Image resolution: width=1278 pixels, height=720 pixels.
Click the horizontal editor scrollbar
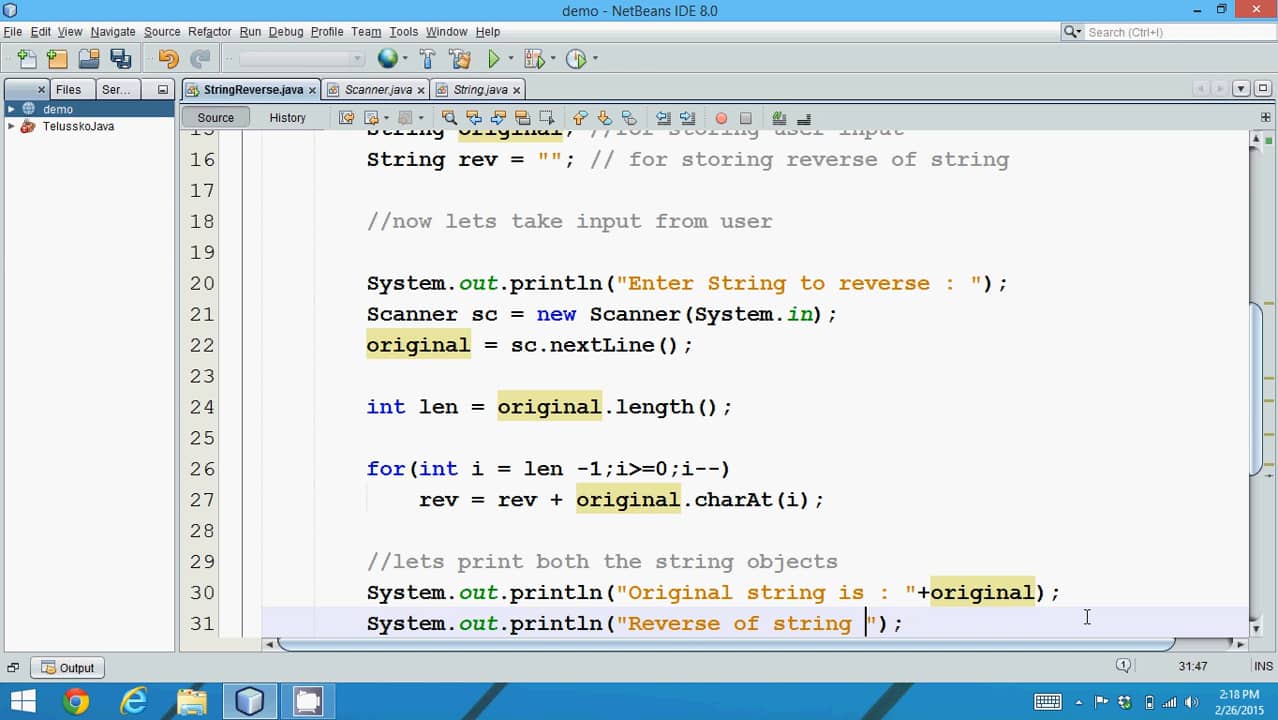tap(725, 644)
